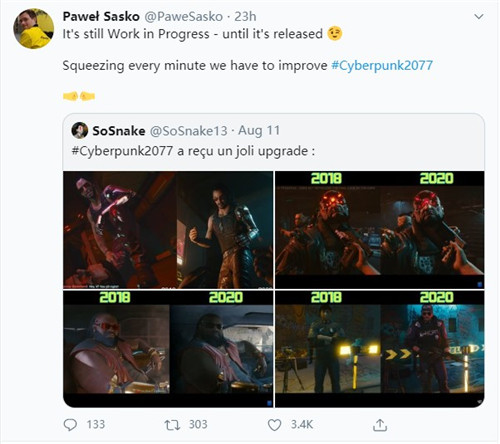Click SoSnake's small avatar in quoted tweet
Viewport: 500px width, 444px height.
pyautogui.click(x=80, y=130)
